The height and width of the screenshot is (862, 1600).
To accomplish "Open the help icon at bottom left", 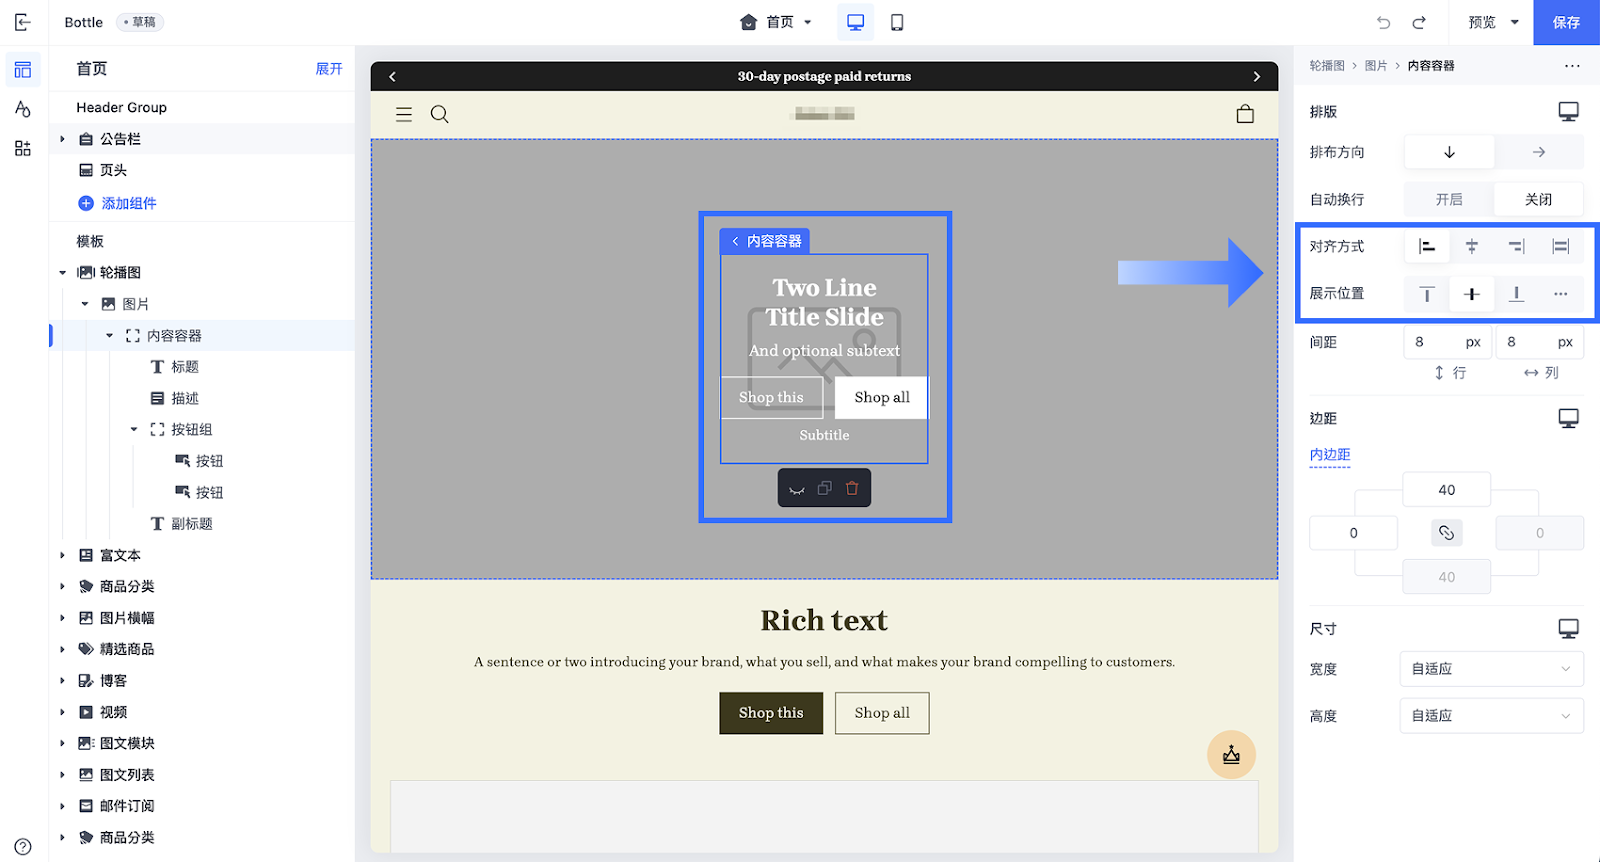I will (23, 846).
